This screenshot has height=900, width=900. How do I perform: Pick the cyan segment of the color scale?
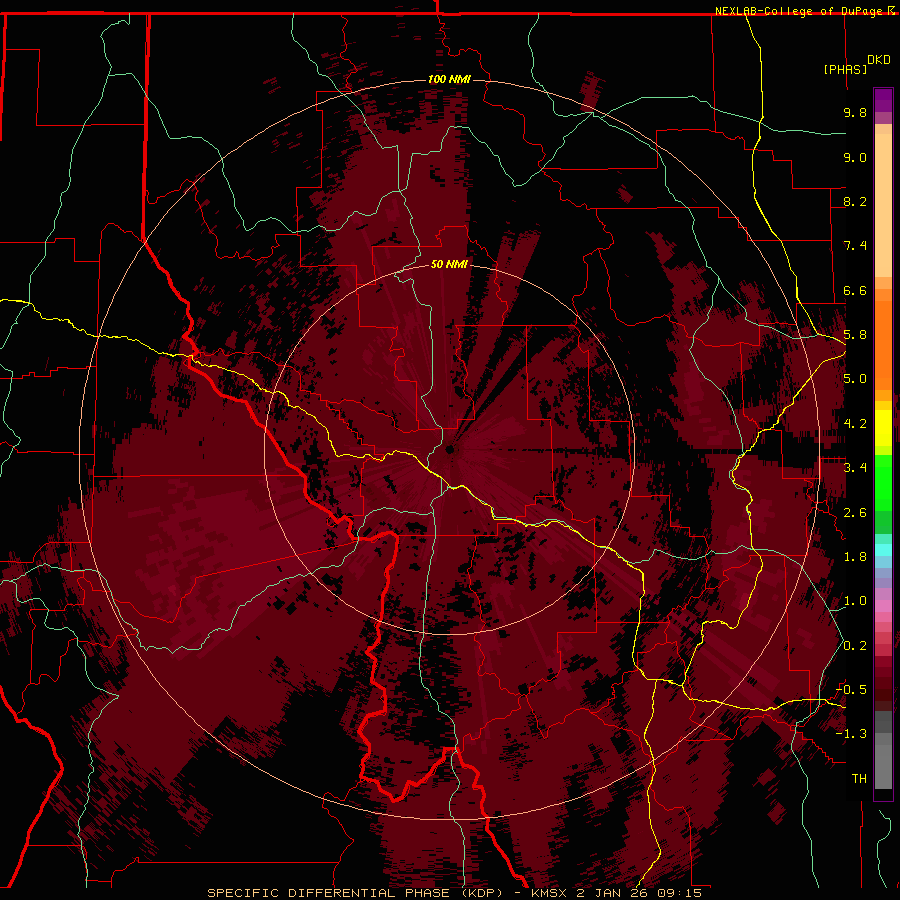(883, 550)
